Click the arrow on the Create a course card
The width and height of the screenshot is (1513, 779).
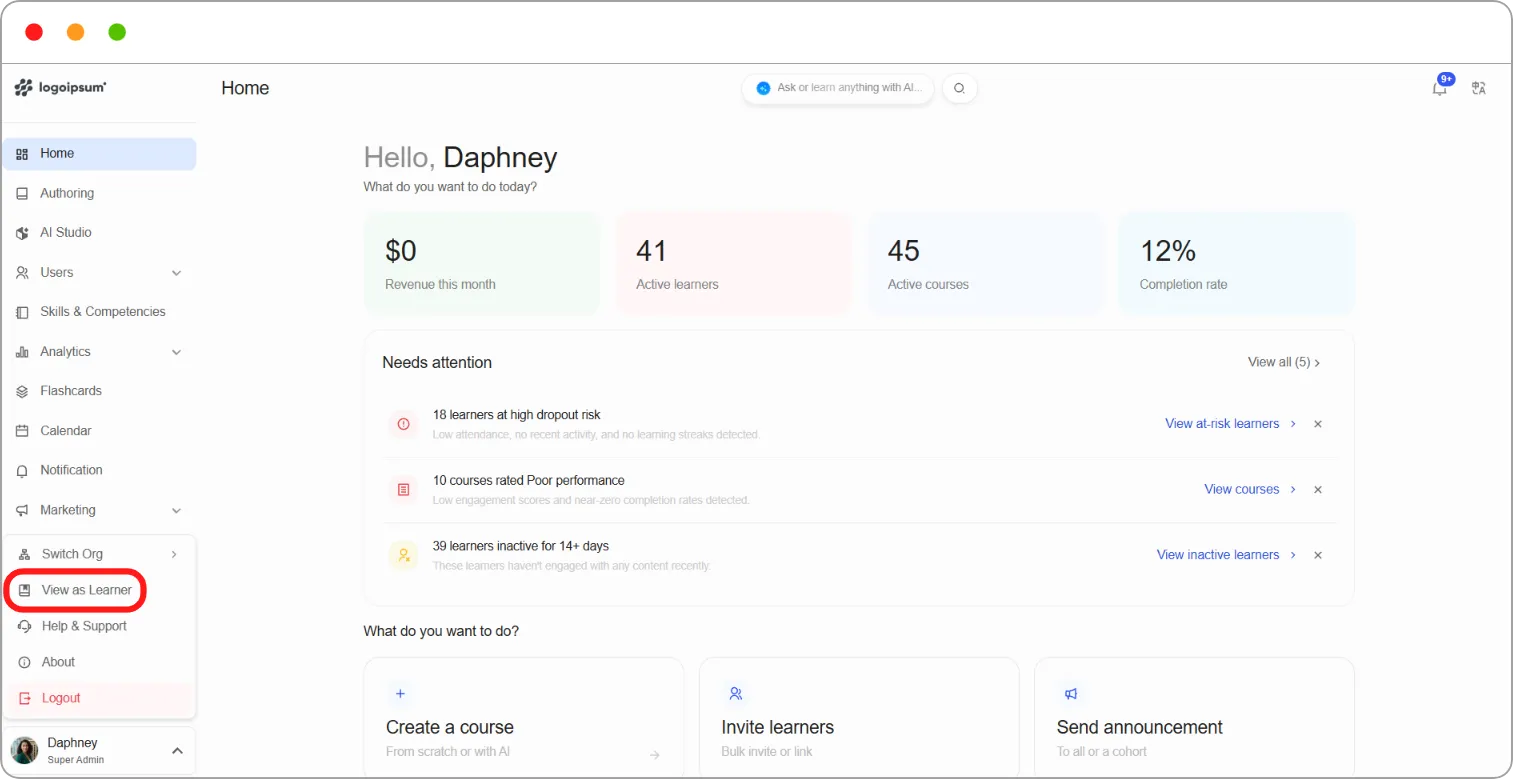[655, 755]
